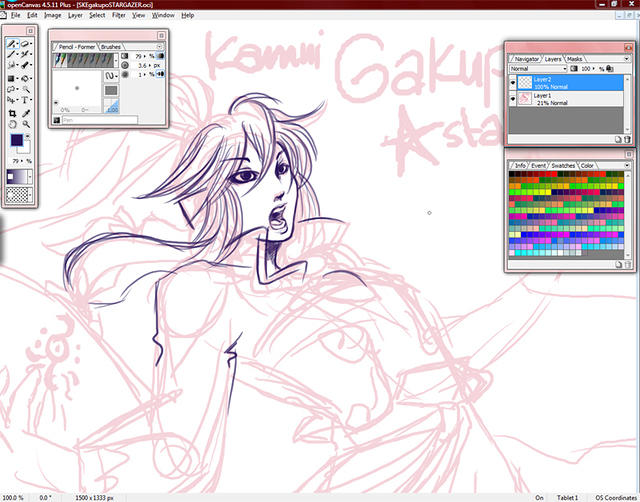Select the Move layer tool
Viewport: 640px width, 502px height.
tap(11, 100)
